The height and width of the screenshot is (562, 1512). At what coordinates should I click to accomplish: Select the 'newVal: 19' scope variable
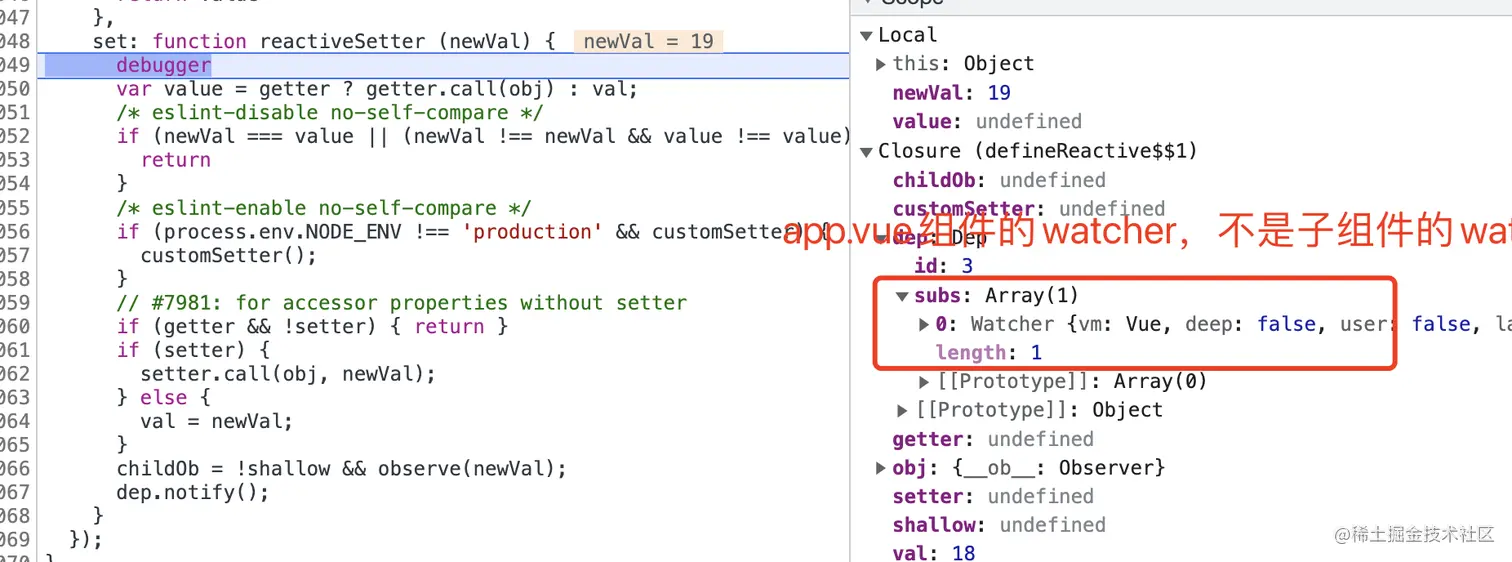[x=951, y=93]
